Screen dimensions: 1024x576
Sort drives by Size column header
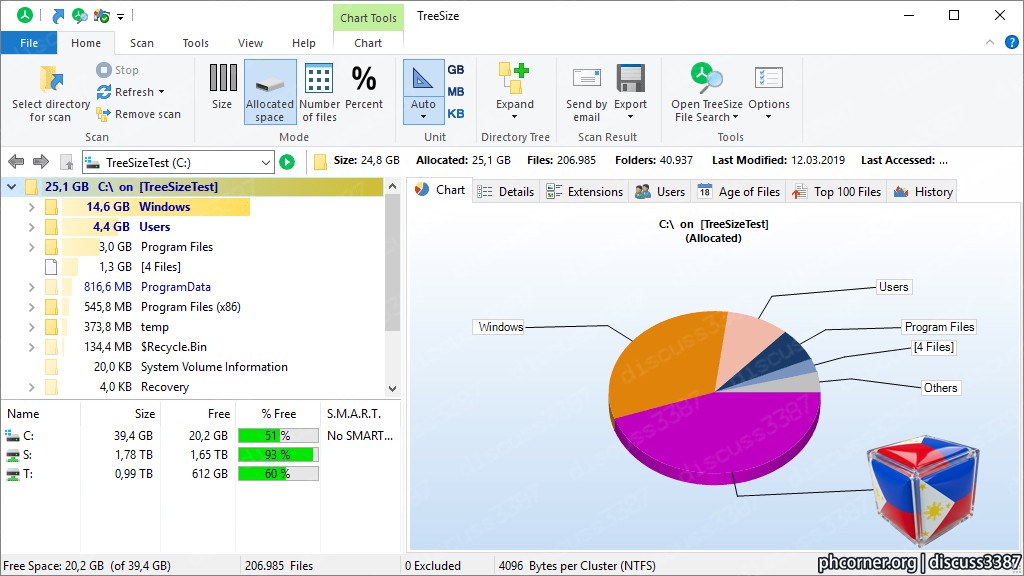[120, 414]
